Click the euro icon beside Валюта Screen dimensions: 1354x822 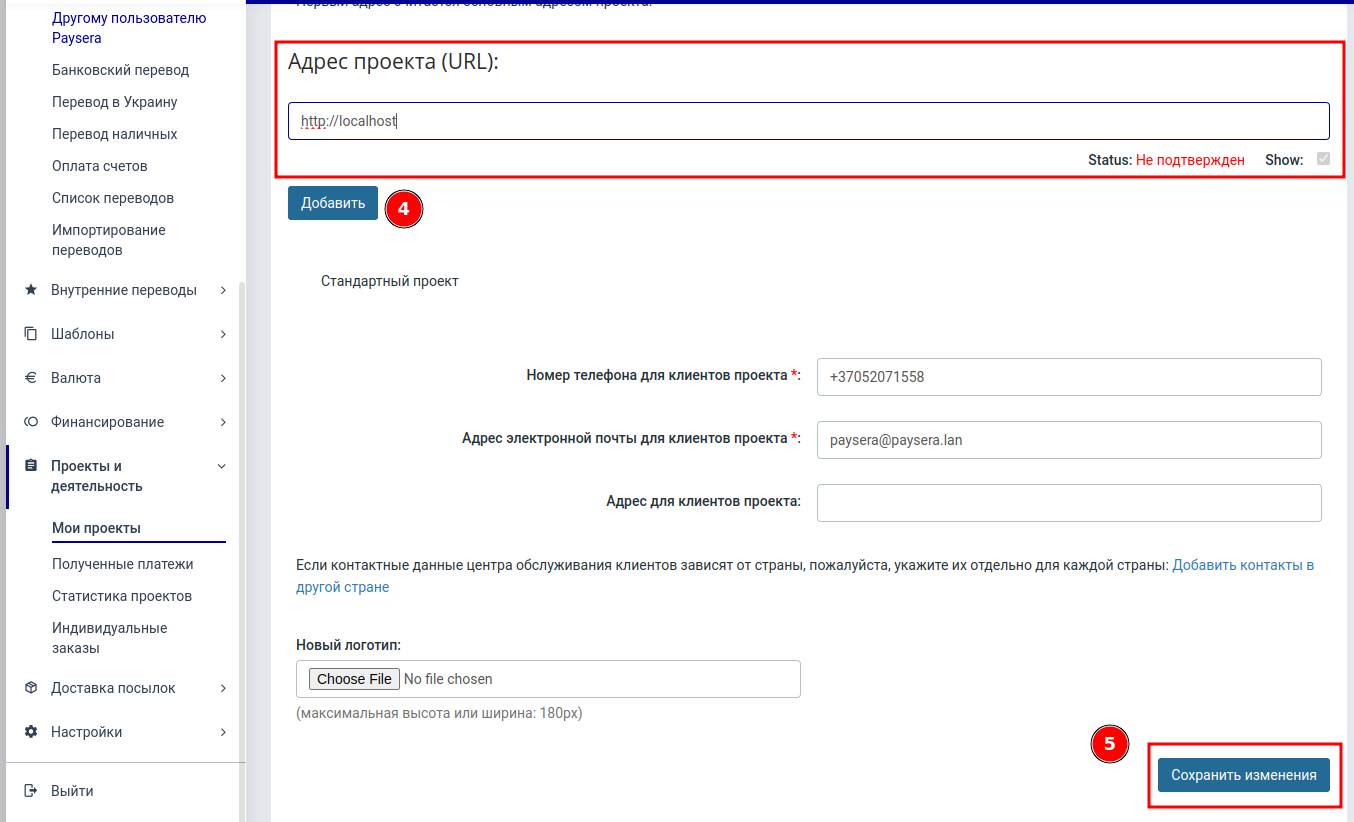click(30, 378)
